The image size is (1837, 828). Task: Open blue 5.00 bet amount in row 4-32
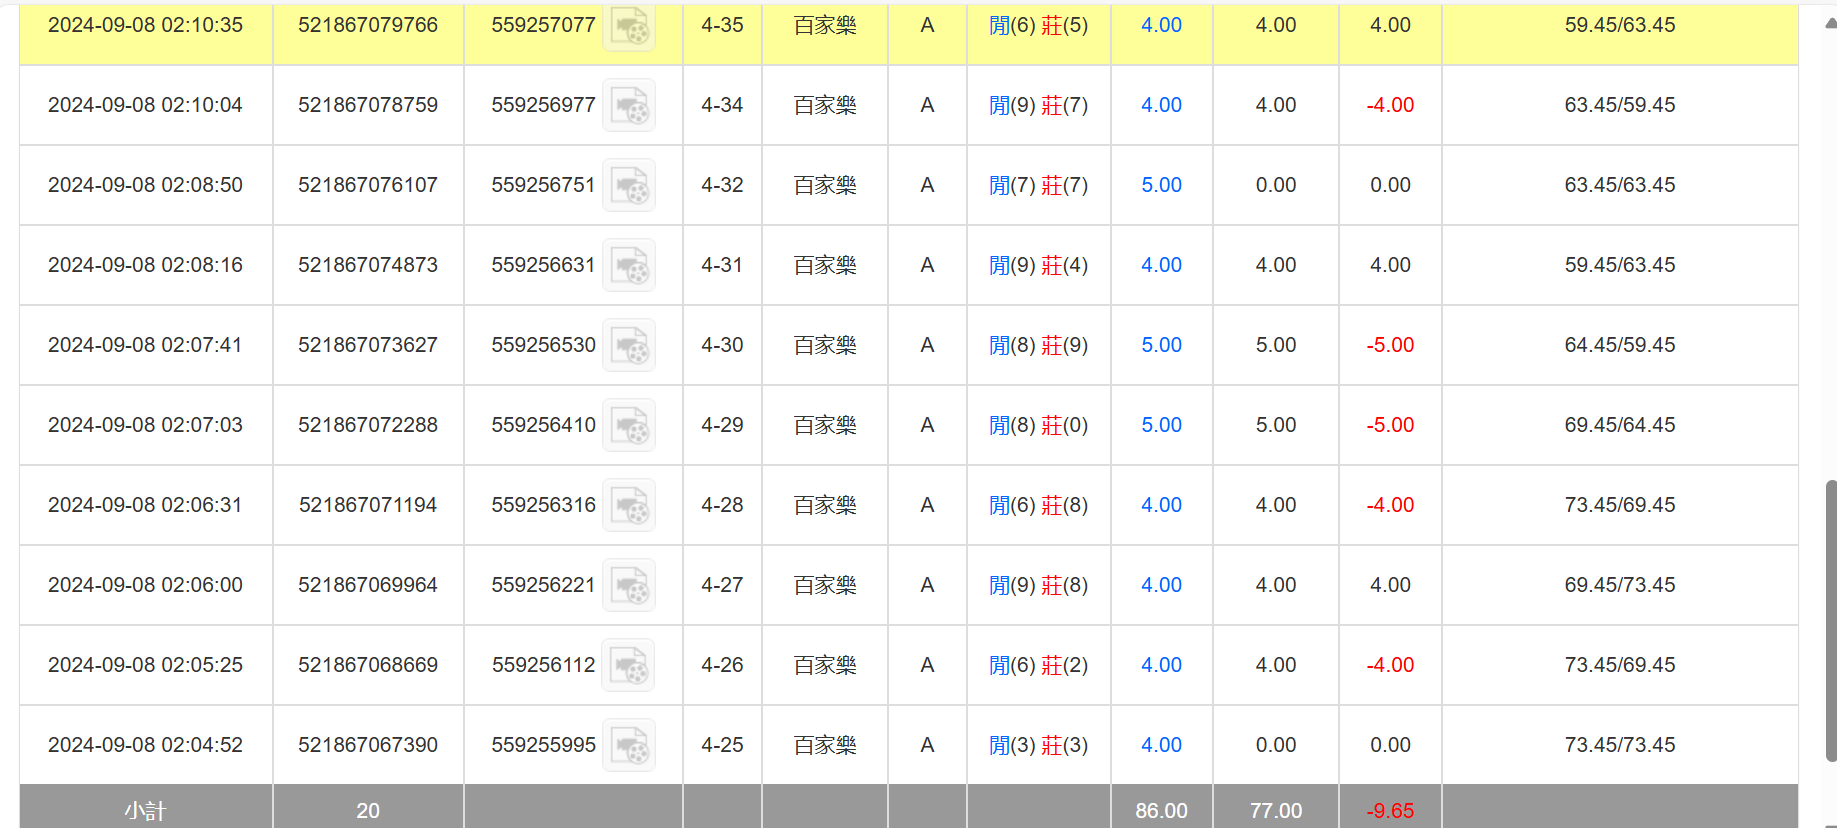click(1161, 185)
